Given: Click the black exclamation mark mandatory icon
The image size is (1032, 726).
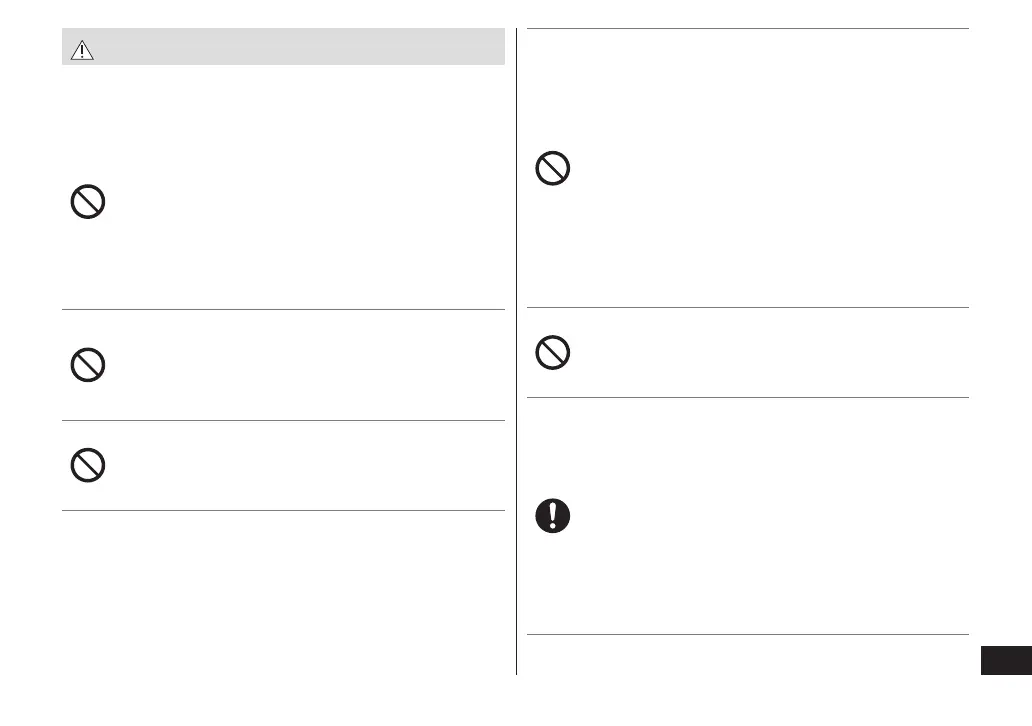Looking at the screenshot, I should 553,515.
